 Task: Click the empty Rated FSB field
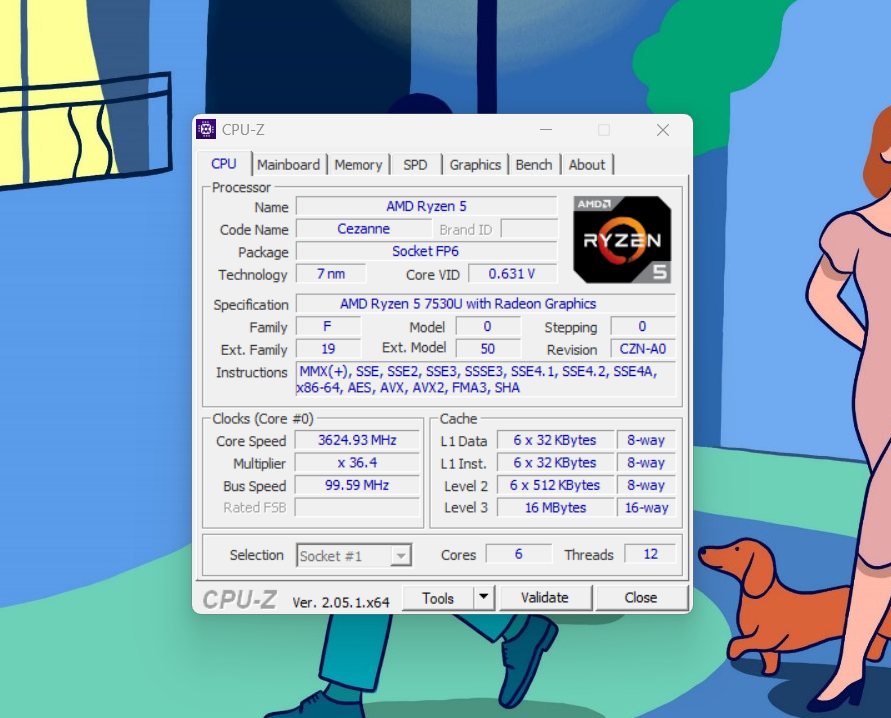357,507
